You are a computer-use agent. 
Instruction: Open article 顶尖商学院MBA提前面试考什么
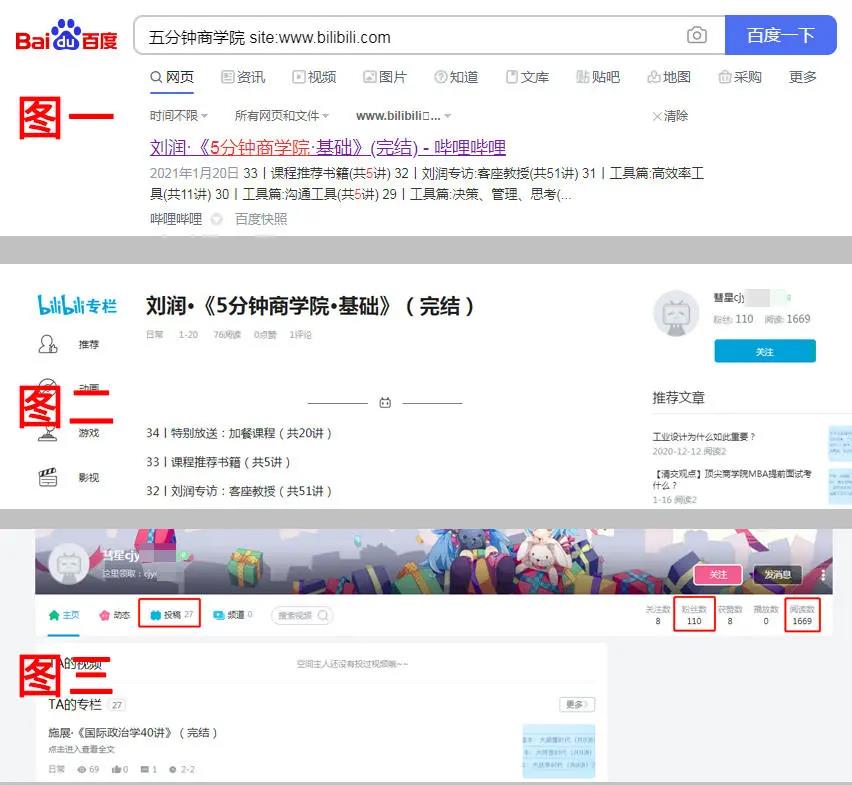point(731,479)
